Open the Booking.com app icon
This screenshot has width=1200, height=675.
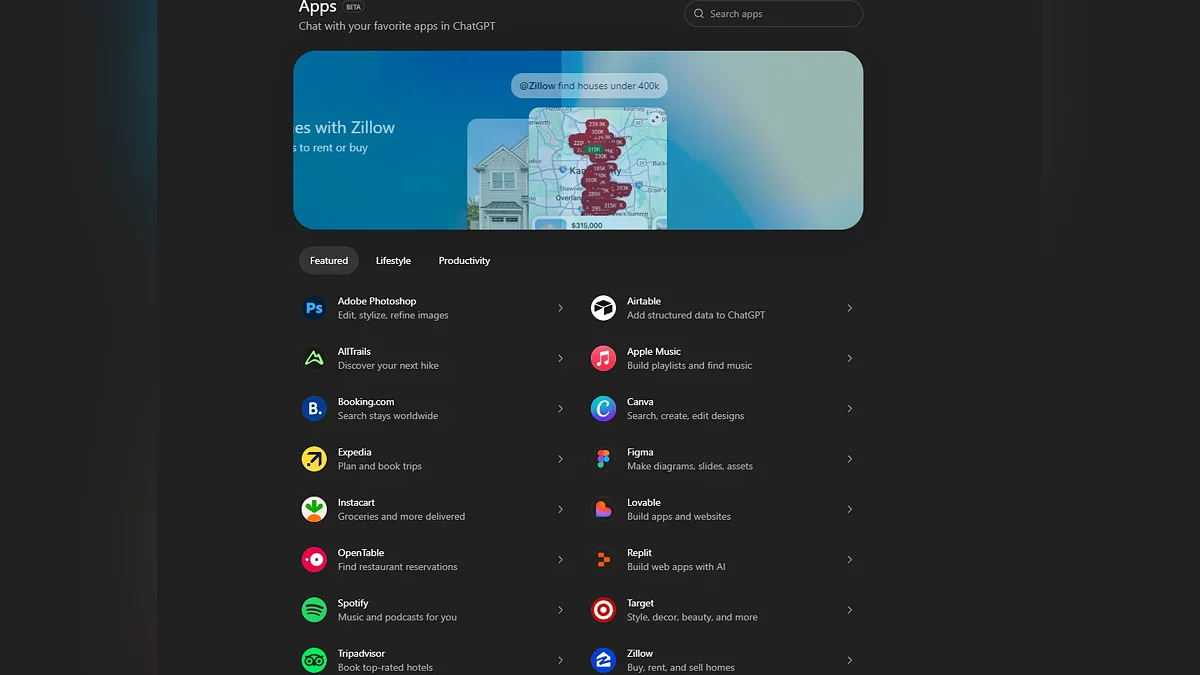click(314, 408)
